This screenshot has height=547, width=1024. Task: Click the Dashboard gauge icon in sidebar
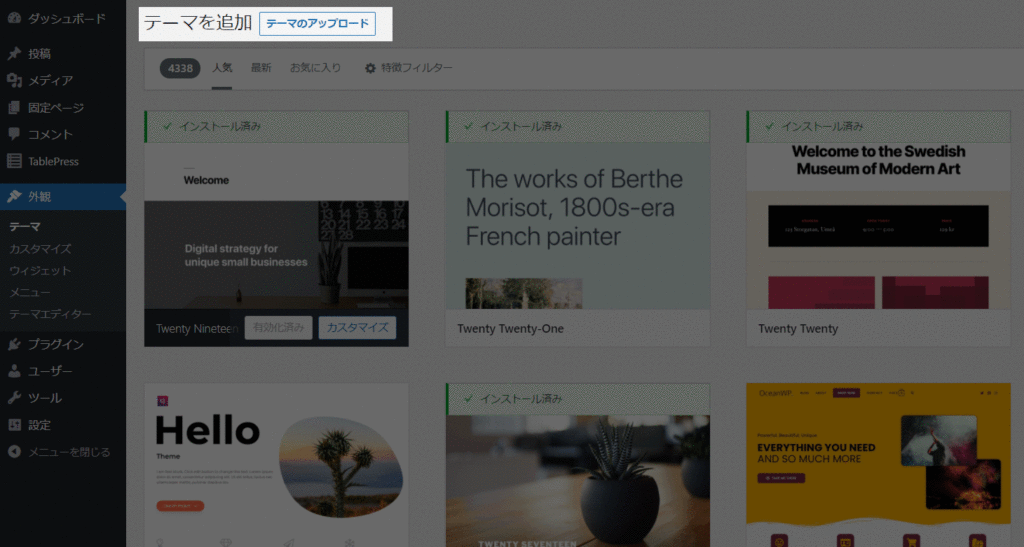click(14, 18)
